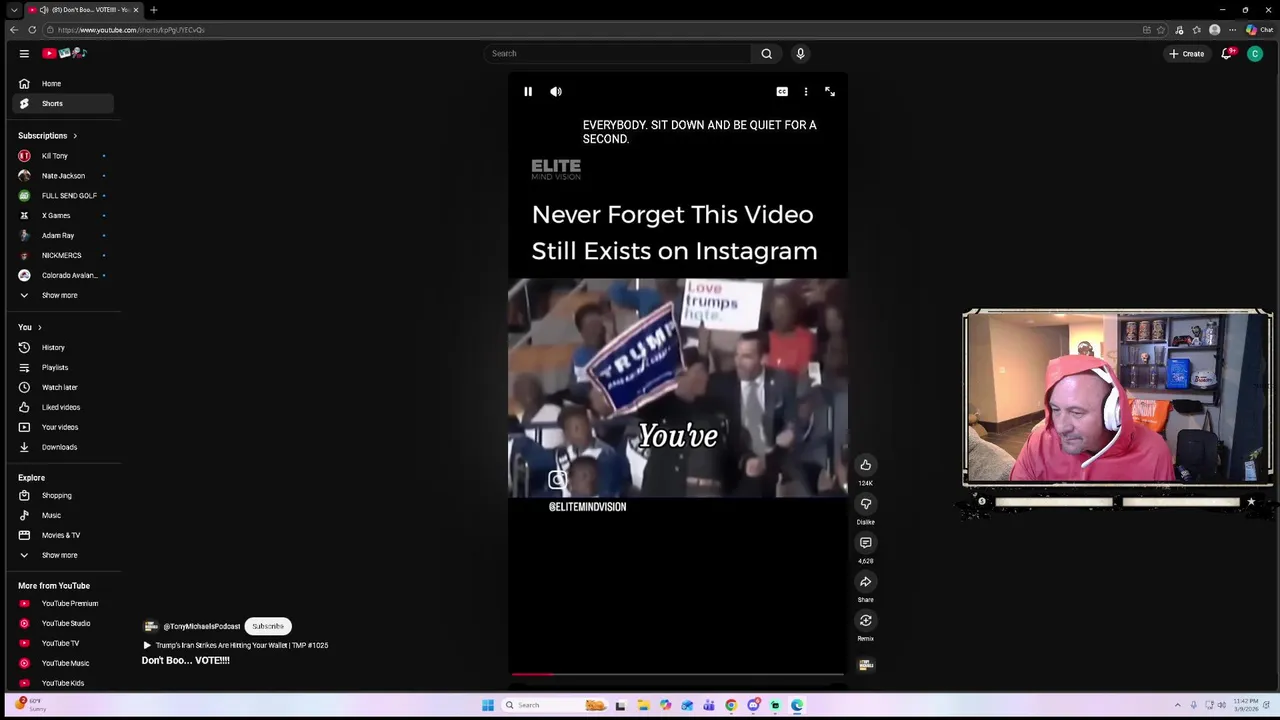
Task: Open YouTube Studio
Action: pyautogui.click(x=64, y=624)
